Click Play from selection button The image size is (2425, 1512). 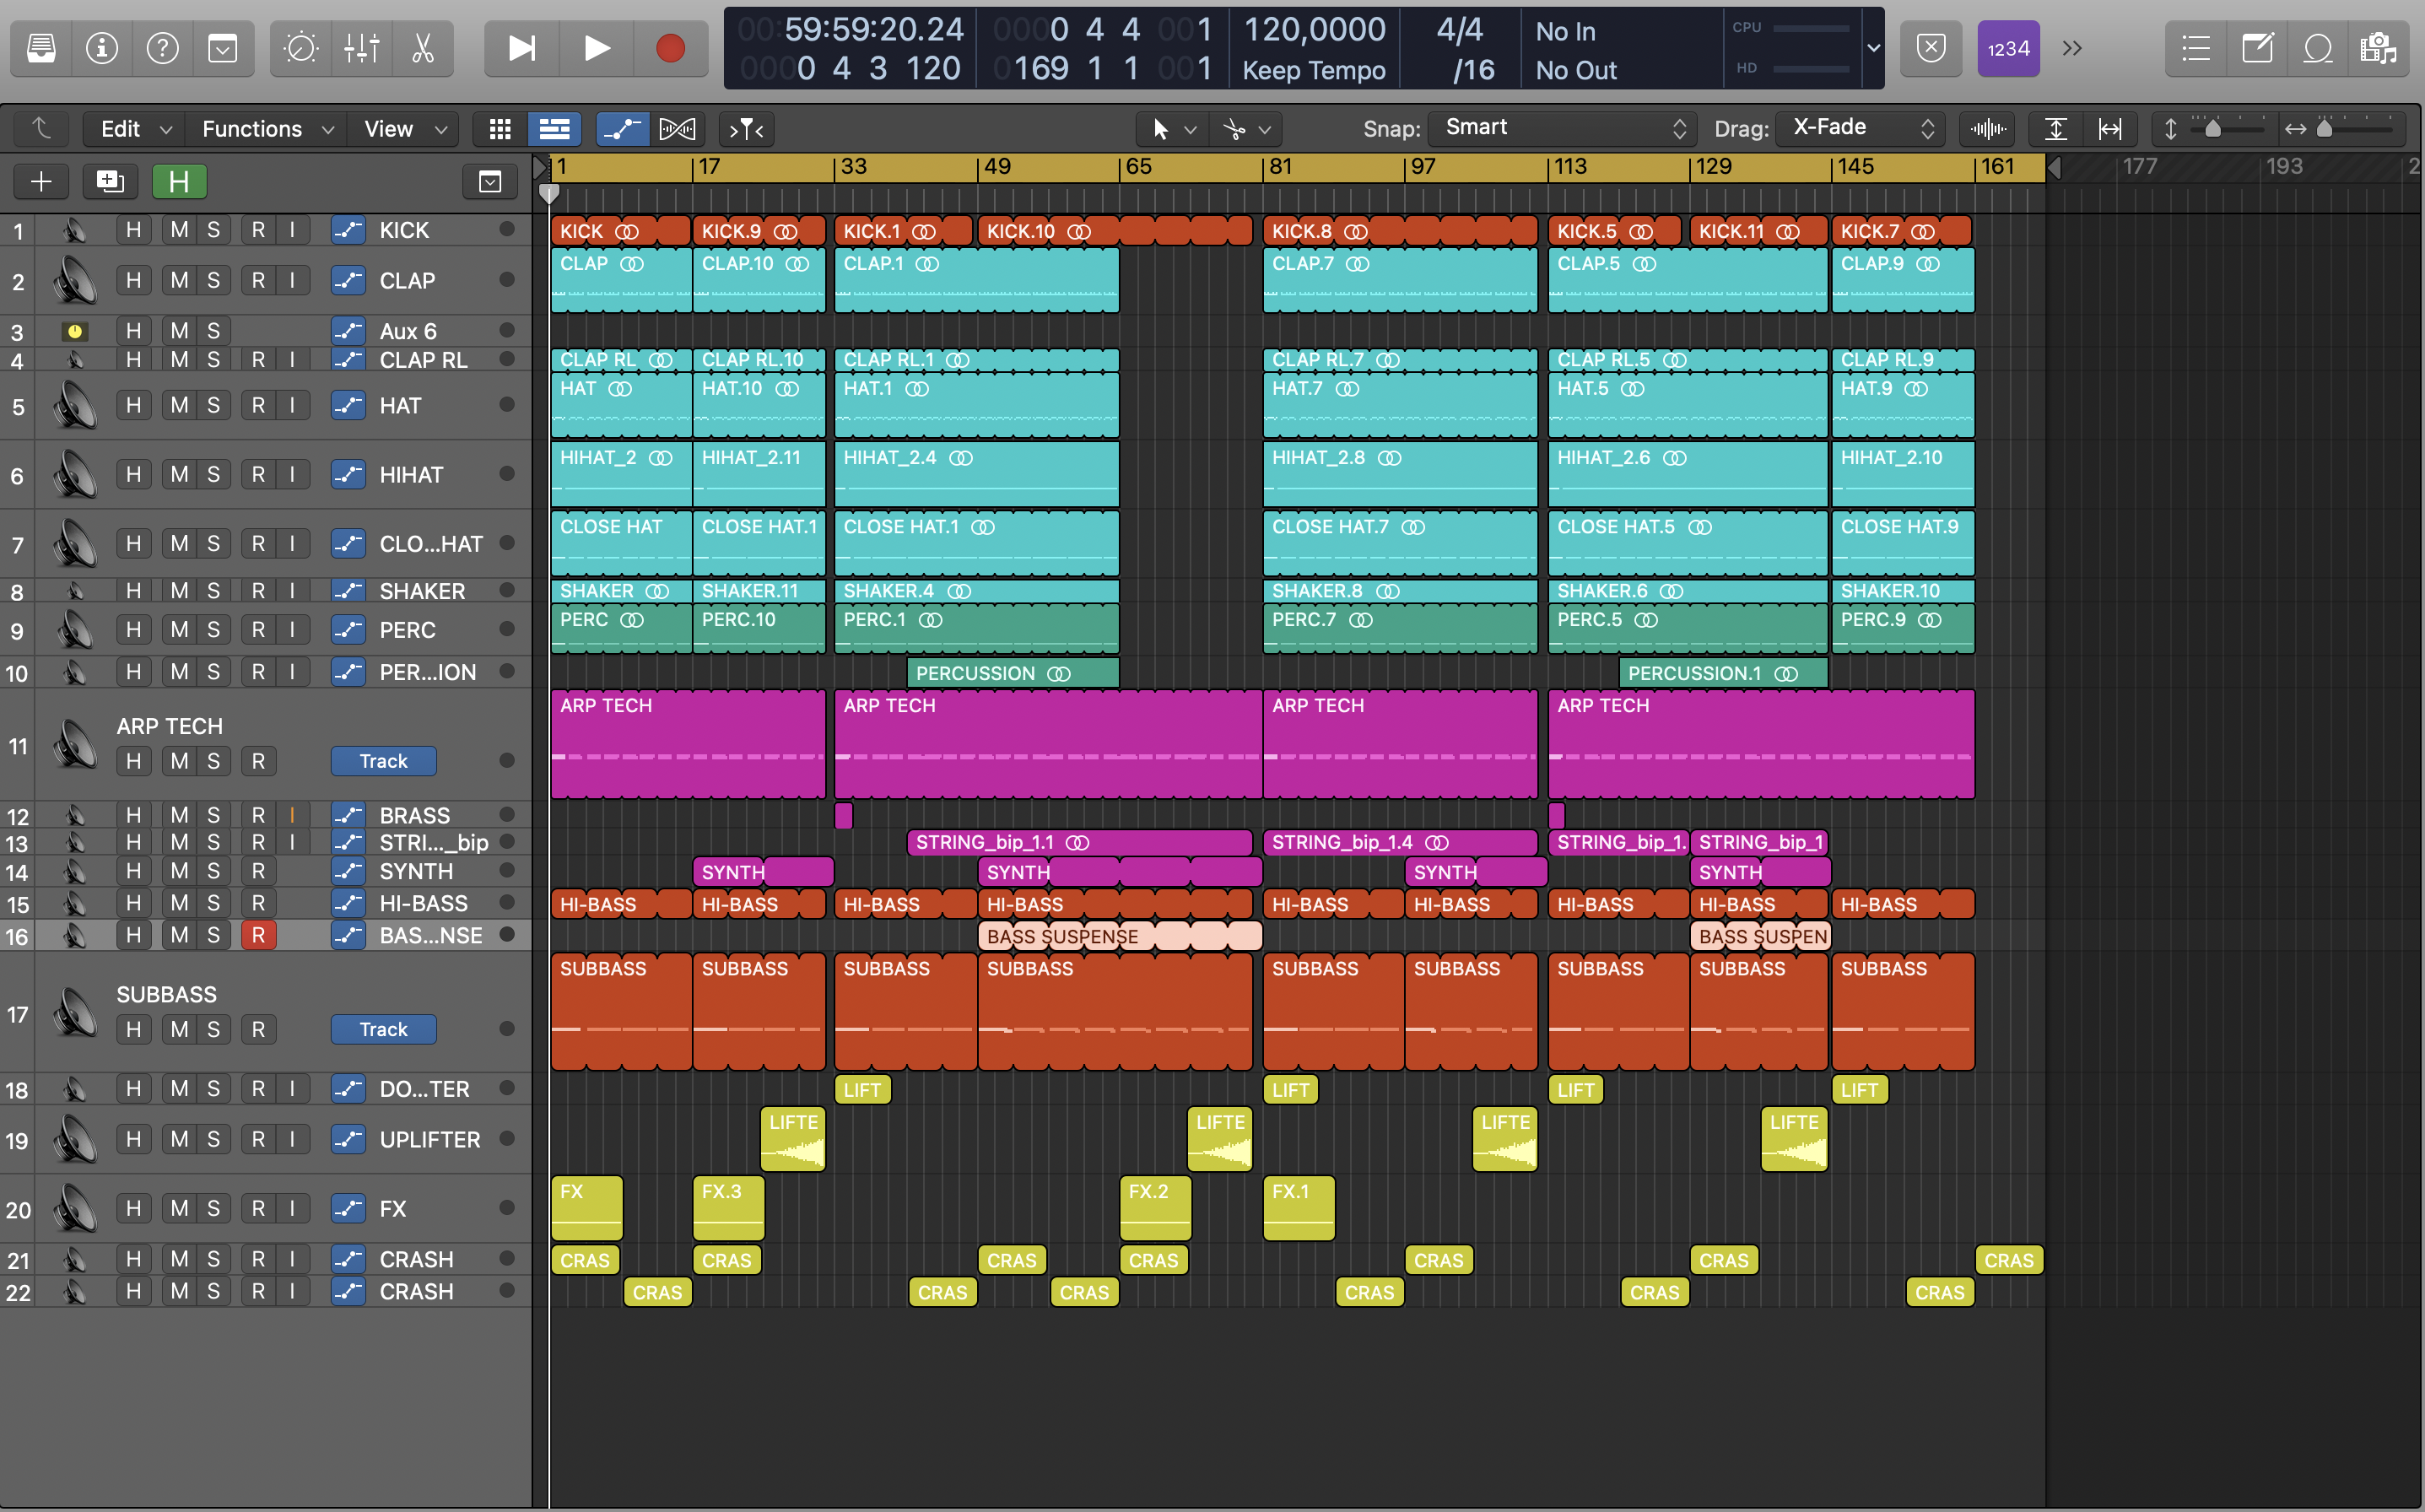522,48
